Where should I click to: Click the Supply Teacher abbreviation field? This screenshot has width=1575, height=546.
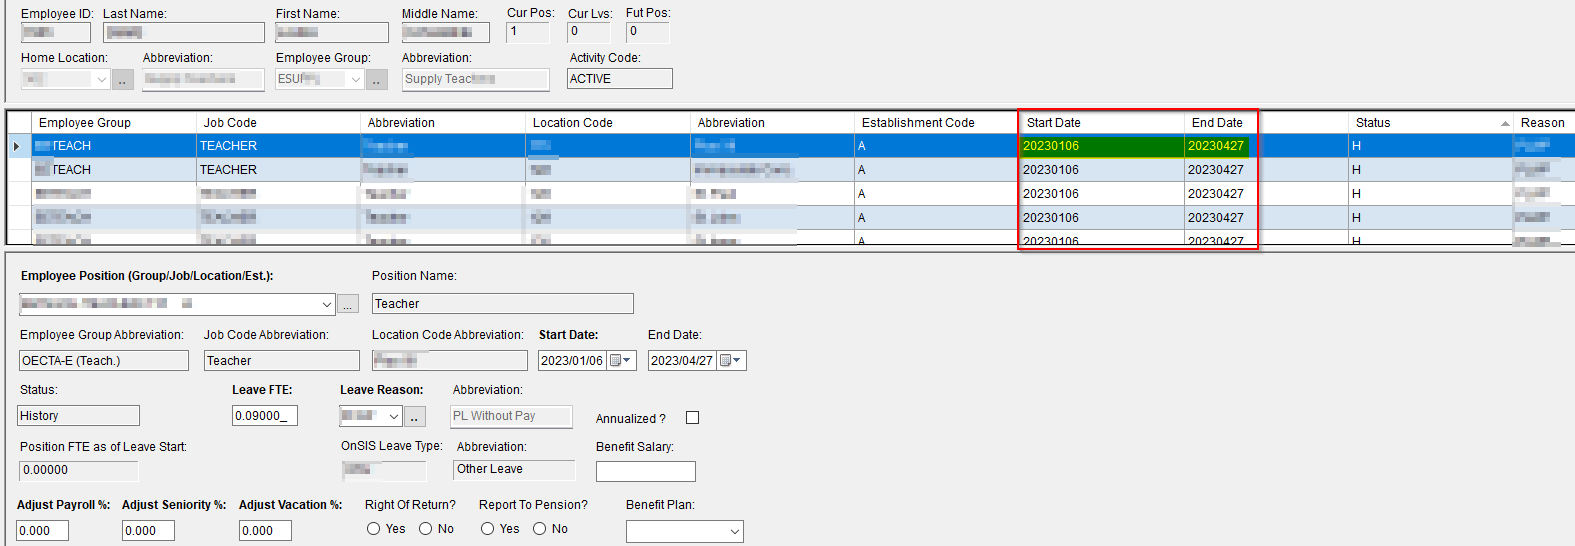click(476, 79)
